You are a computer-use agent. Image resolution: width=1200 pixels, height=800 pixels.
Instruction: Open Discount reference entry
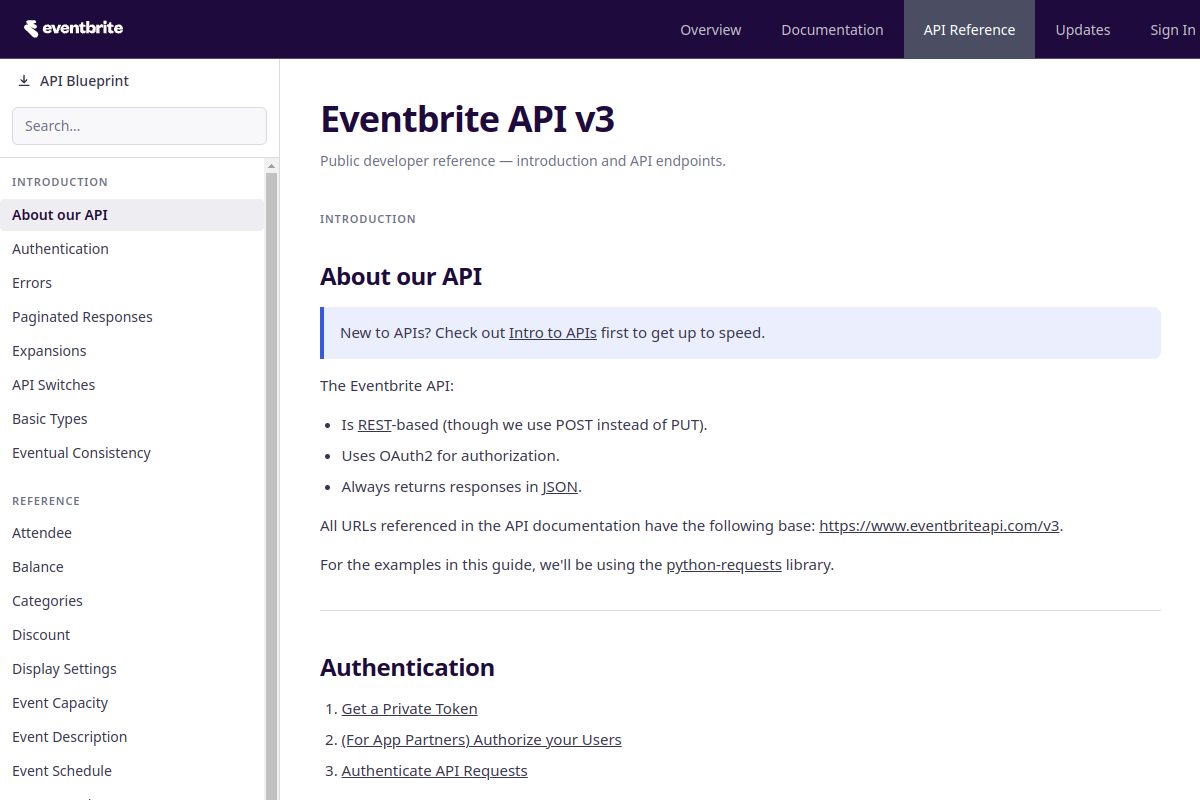coord(132,635)
